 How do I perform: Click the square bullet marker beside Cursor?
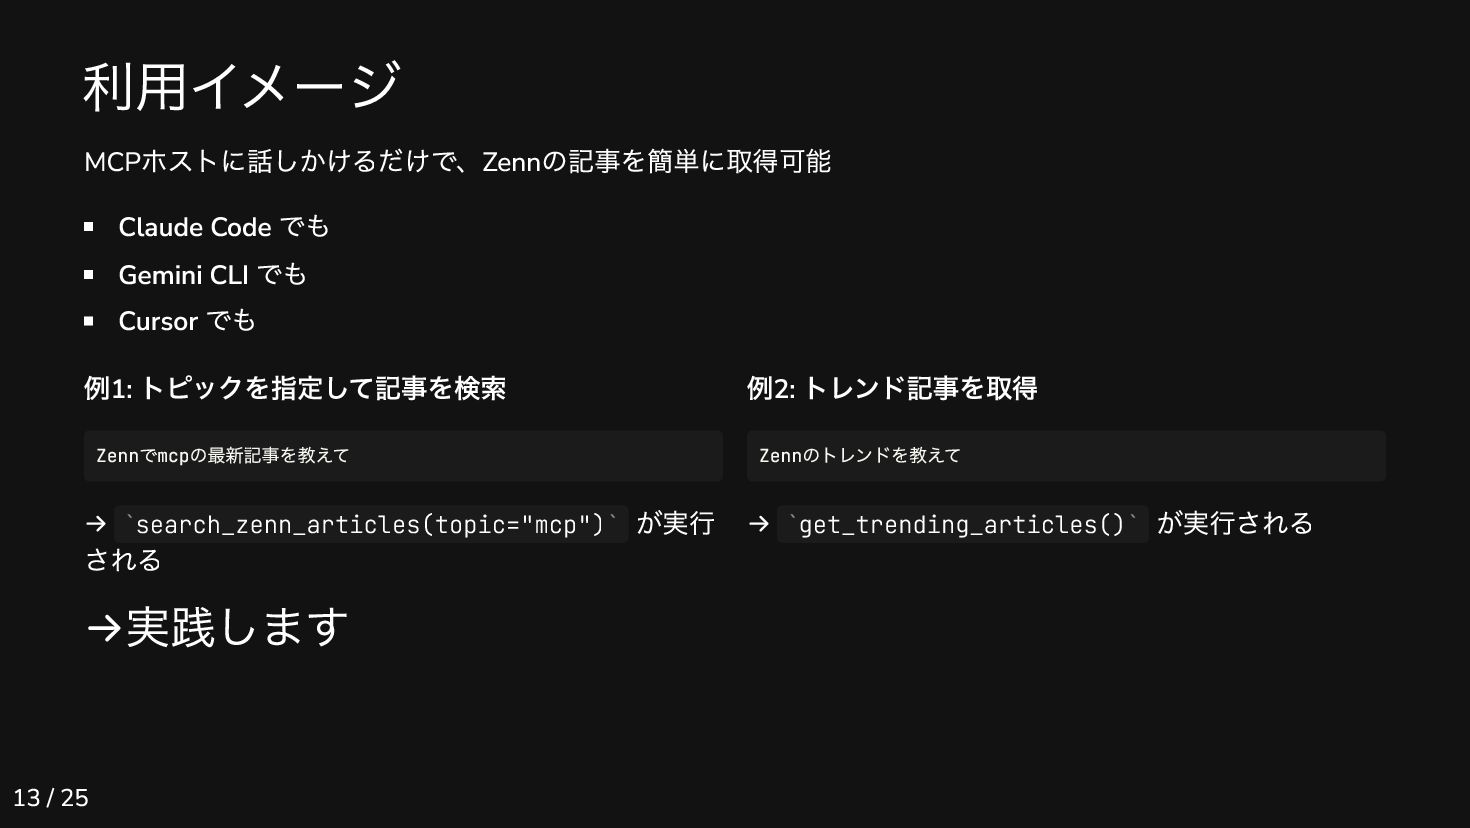89,321
